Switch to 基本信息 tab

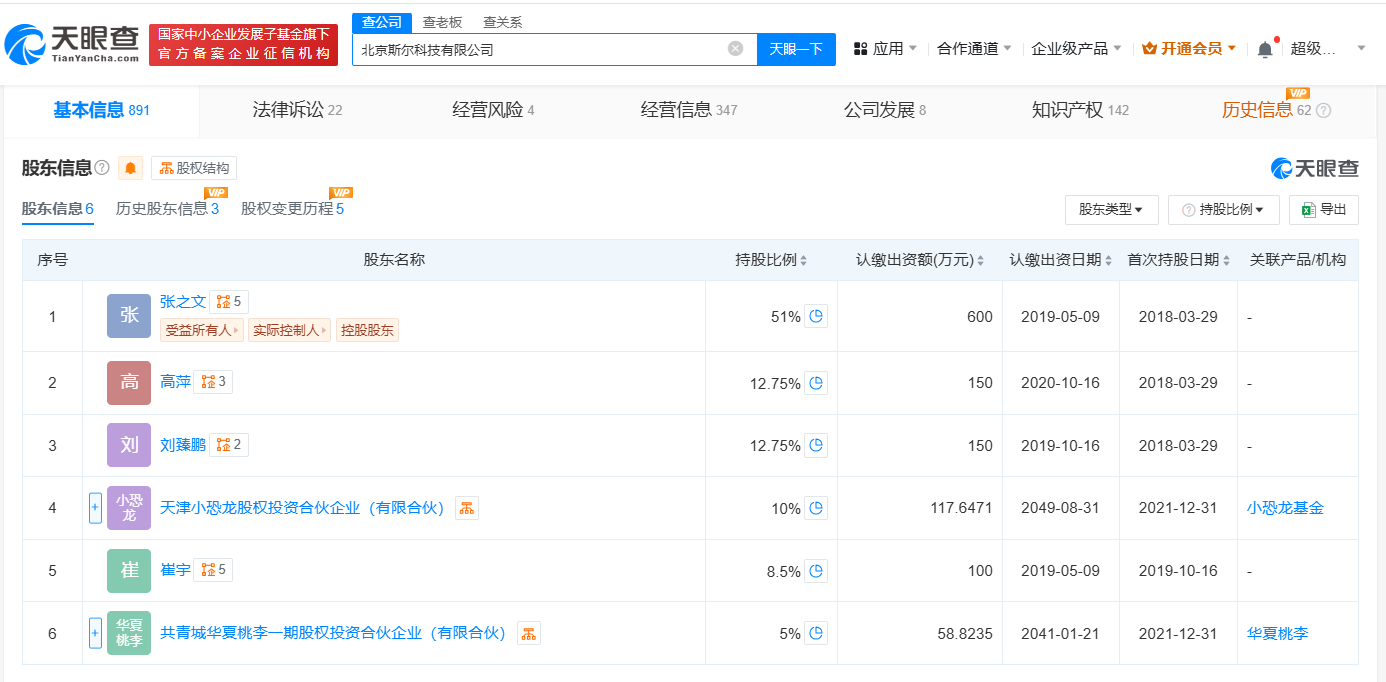101,110
